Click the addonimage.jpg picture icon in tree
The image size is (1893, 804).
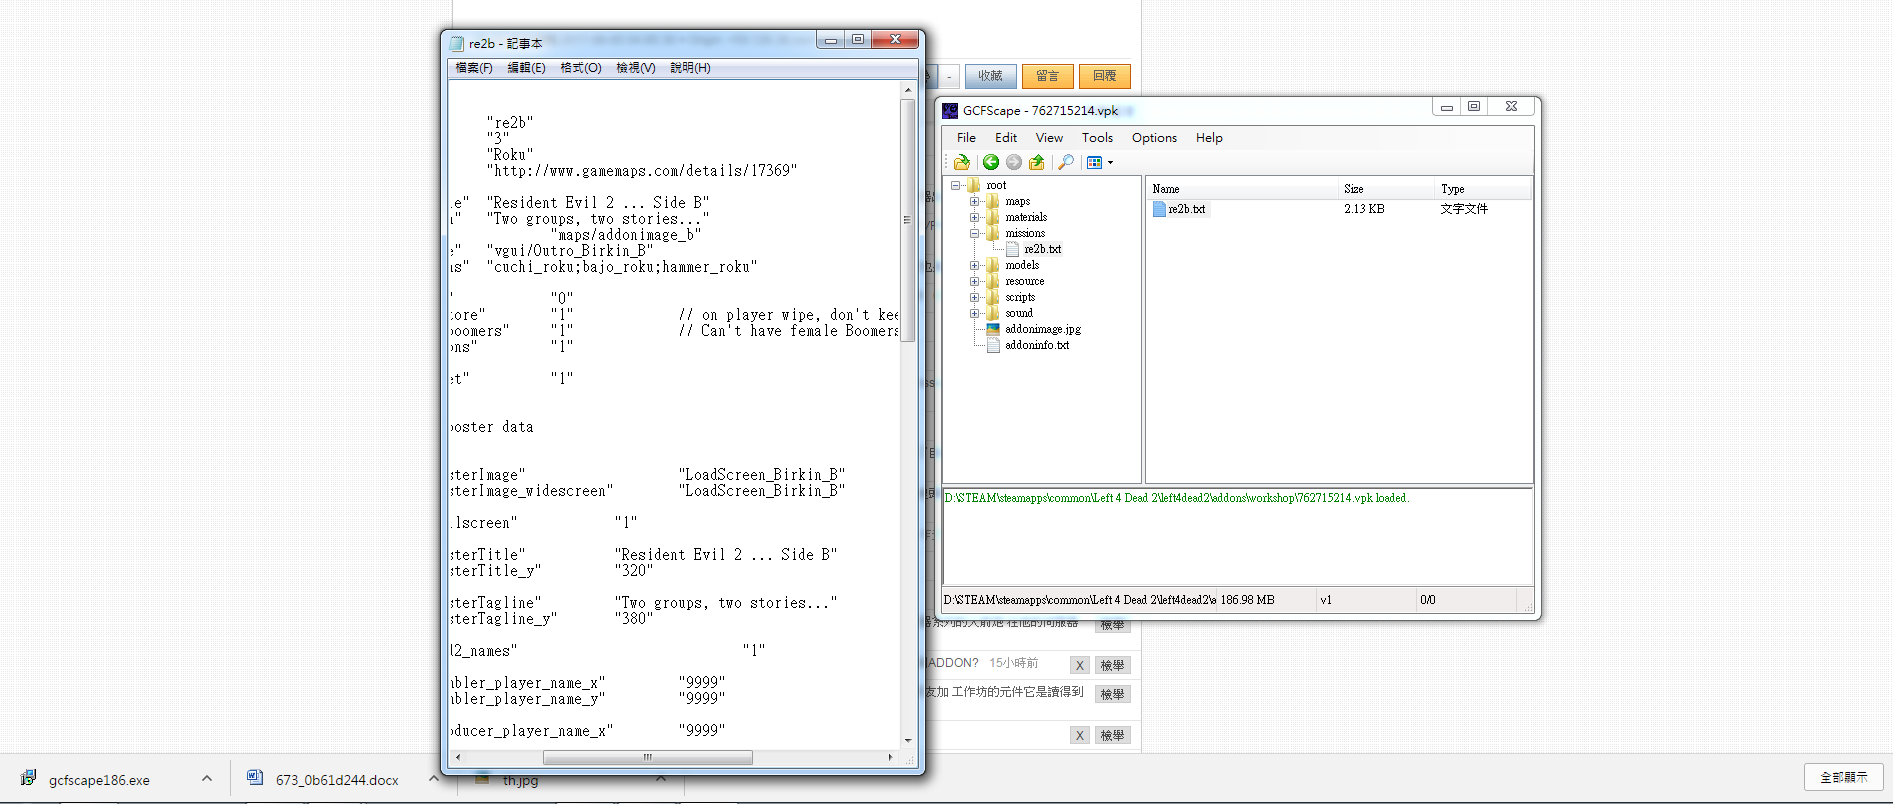pyautogui.click(x=993, y=329)
